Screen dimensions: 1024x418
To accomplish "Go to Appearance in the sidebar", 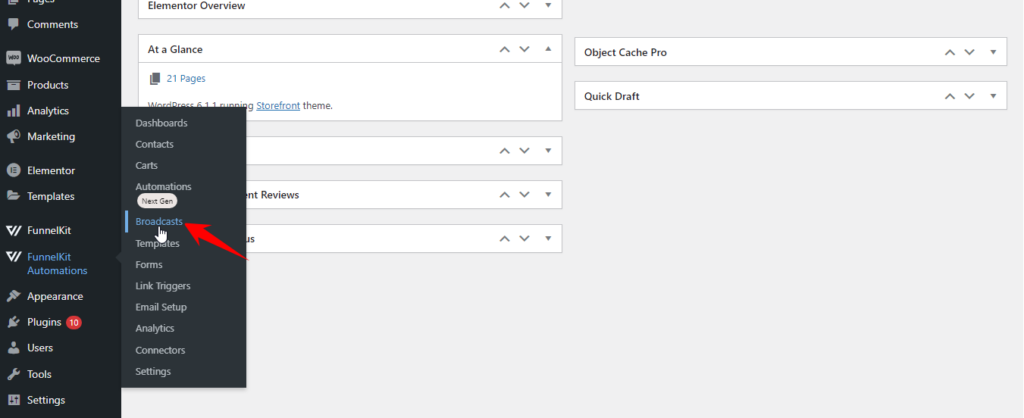I will [55, 296].
